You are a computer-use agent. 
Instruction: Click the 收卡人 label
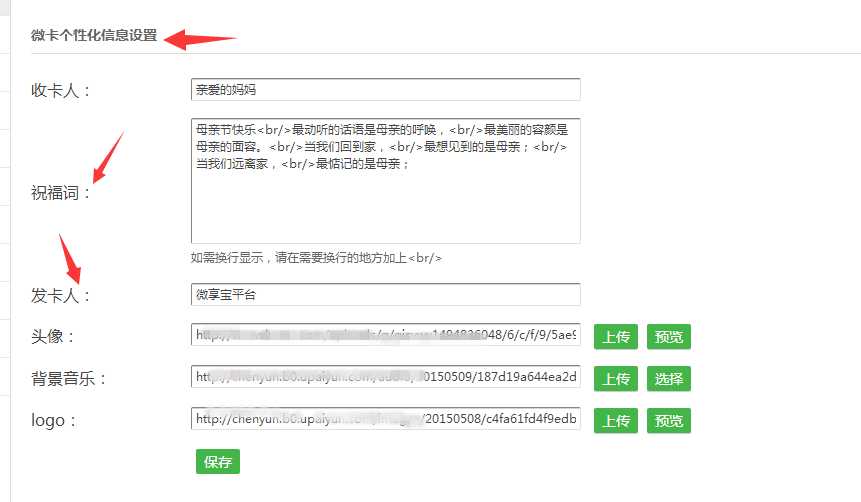(61, 91)
